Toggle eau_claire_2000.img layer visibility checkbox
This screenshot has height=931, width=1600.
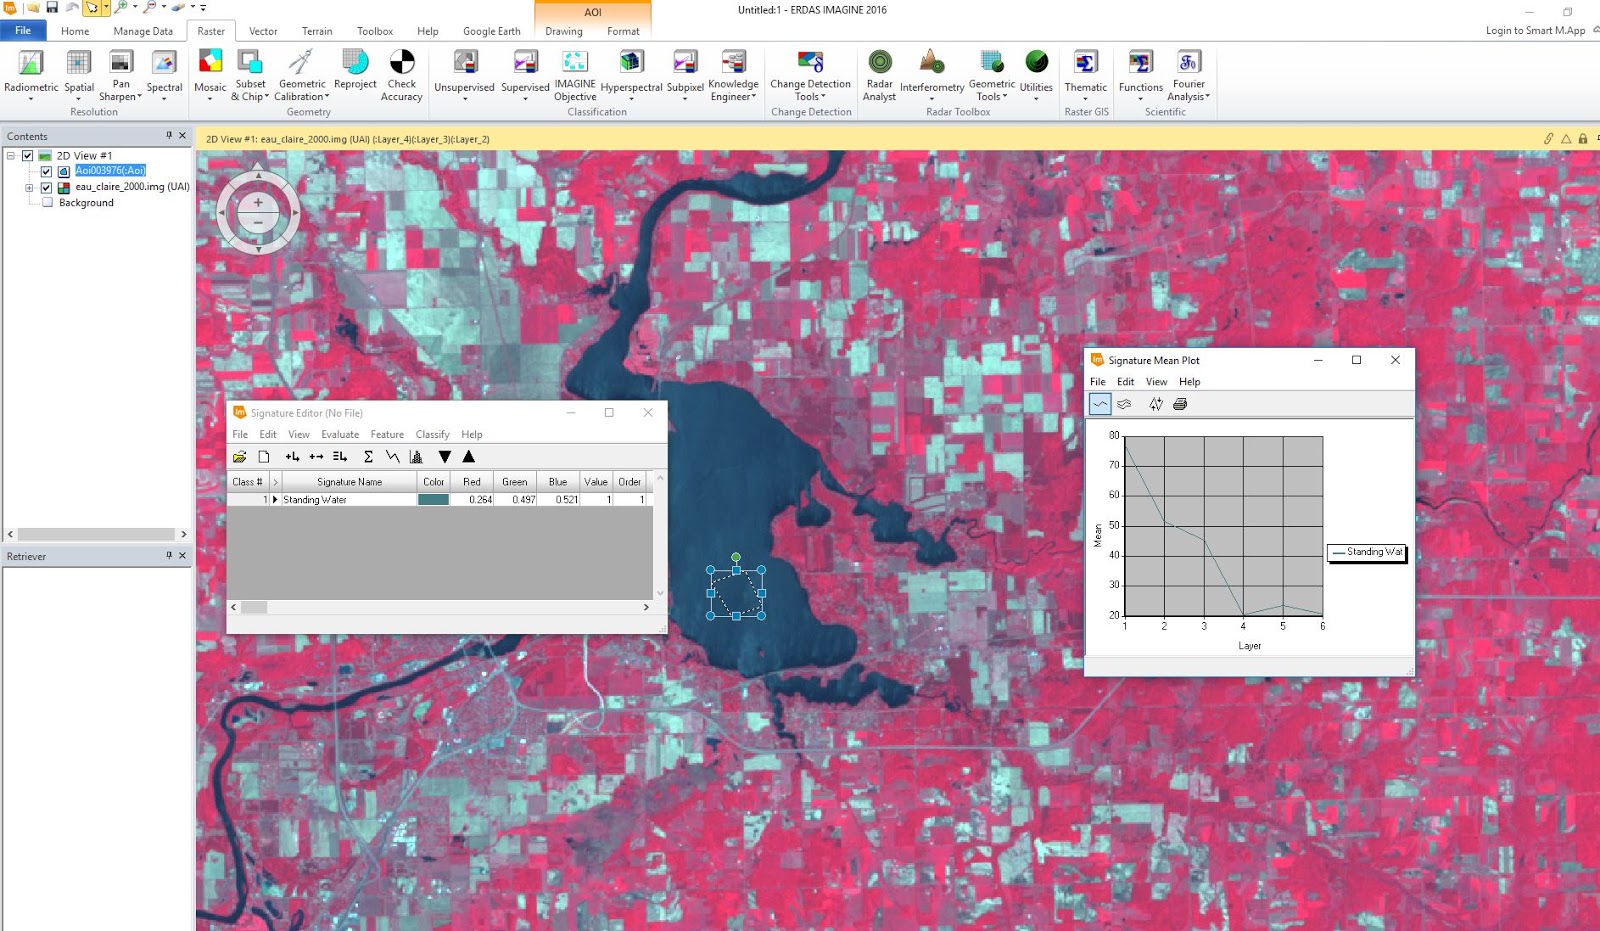click(46, 187)
